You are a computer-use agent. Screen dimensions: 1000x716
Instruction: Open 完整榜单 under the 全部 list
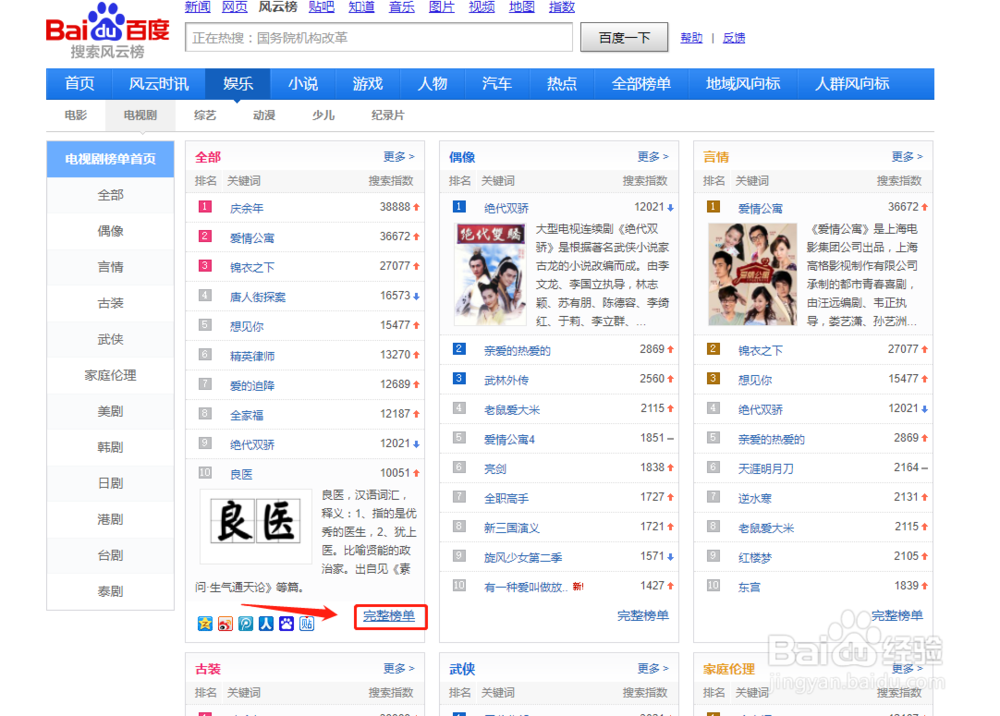[x=389, y=616]
